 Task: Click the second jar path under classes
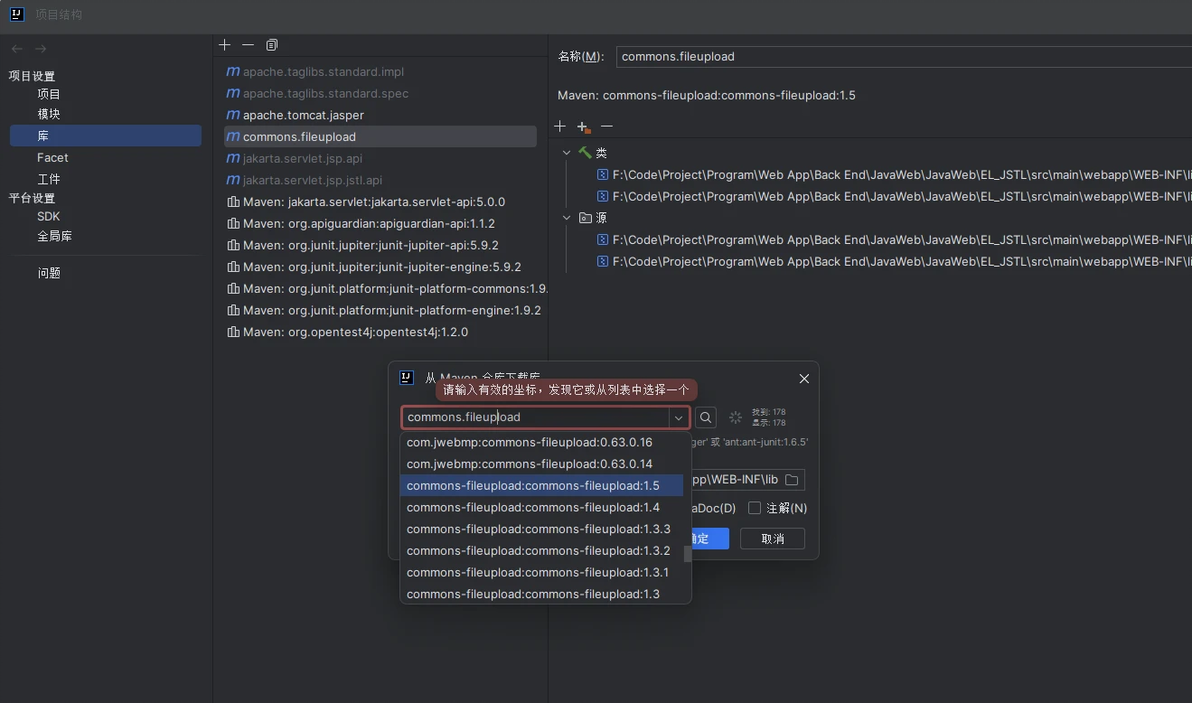click(902, 196)
